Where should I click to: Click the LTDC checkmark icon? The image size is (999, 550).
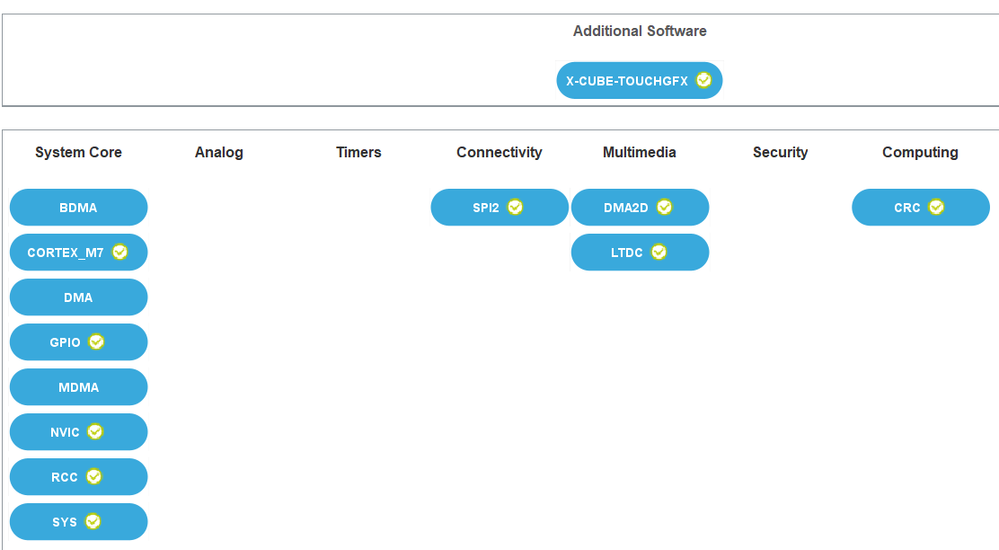tap(659, 252)
